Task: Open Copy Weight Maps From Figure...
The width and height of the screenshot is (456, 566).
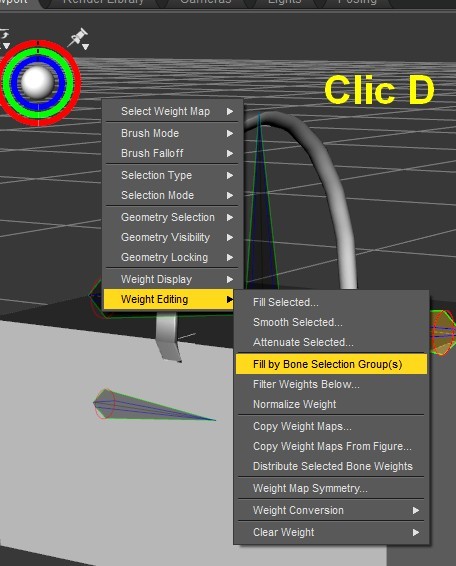Action: pyautogui.click(x=331, y=446)
